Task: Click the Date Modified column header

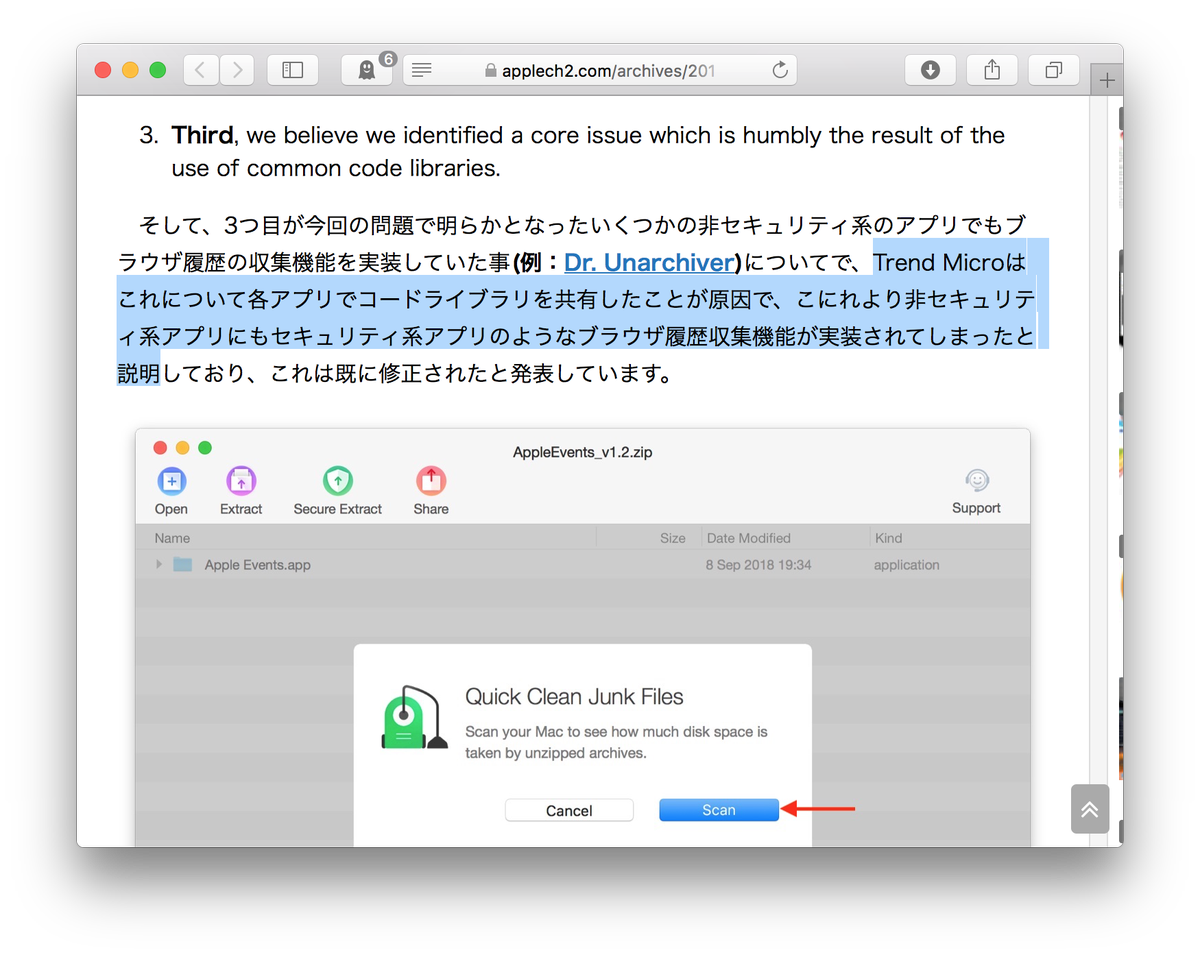Action: (749, 538)
